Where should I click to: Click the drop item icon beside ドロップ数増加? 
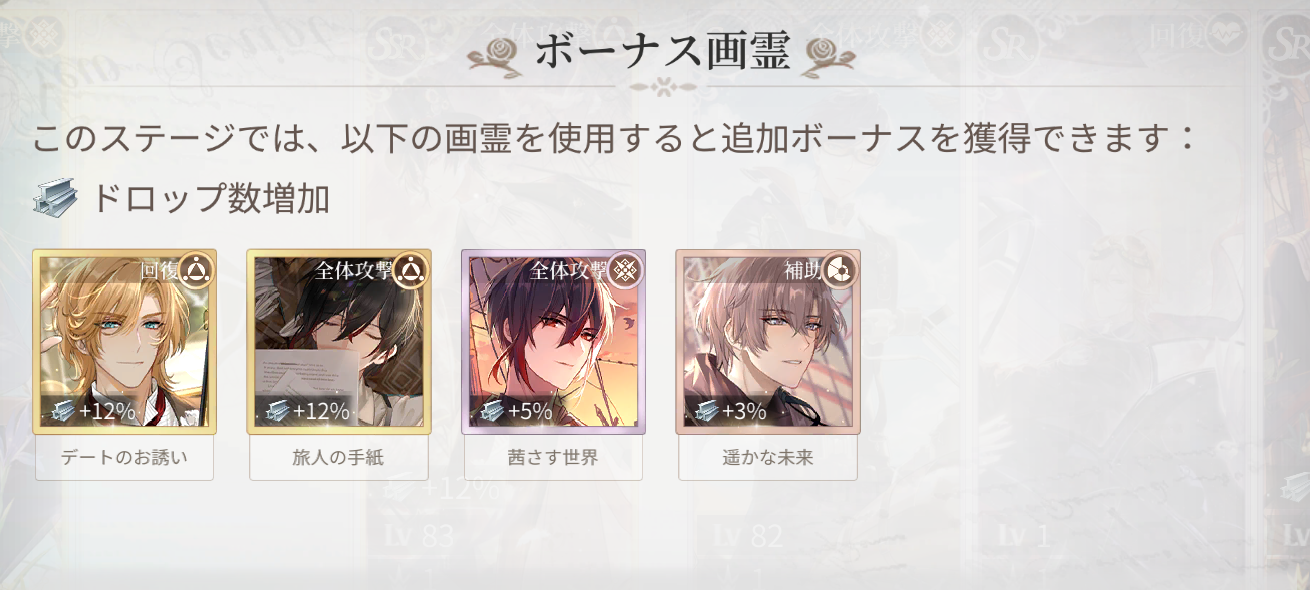tap(55, 199)
